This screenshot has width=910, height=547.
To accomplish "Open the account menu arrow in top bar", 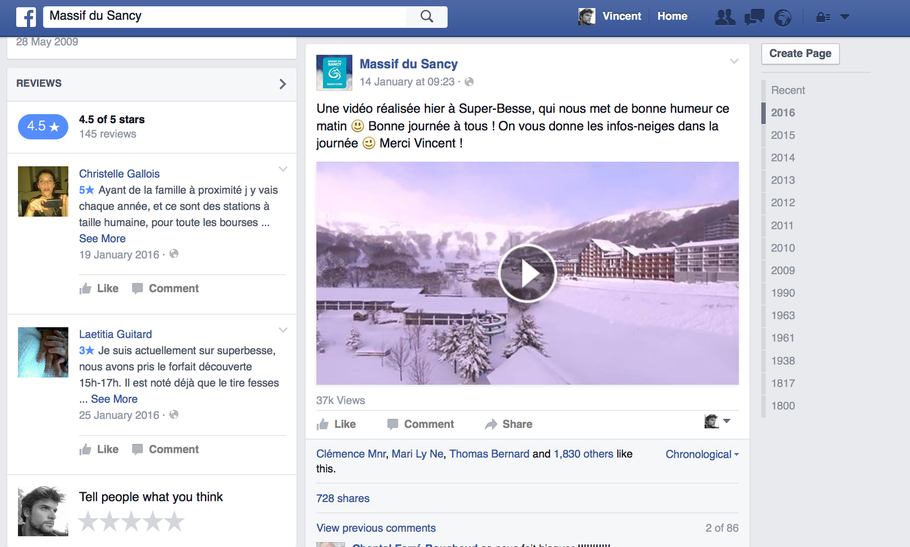I will click(844, 17).
